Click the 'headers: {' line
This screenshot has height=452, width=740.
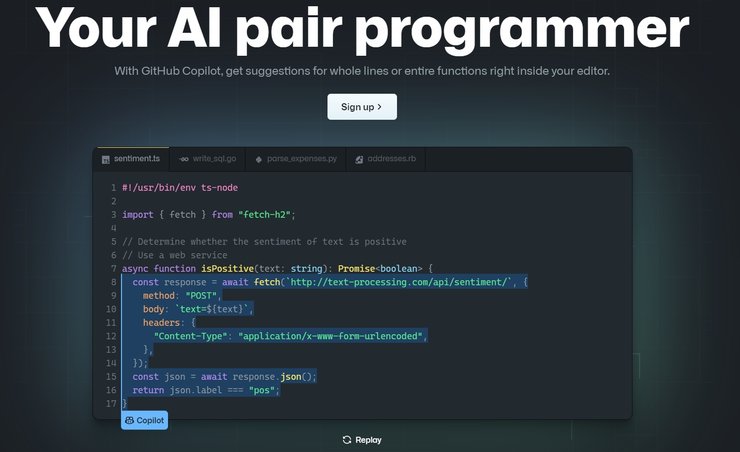click(x=169, y=323)
